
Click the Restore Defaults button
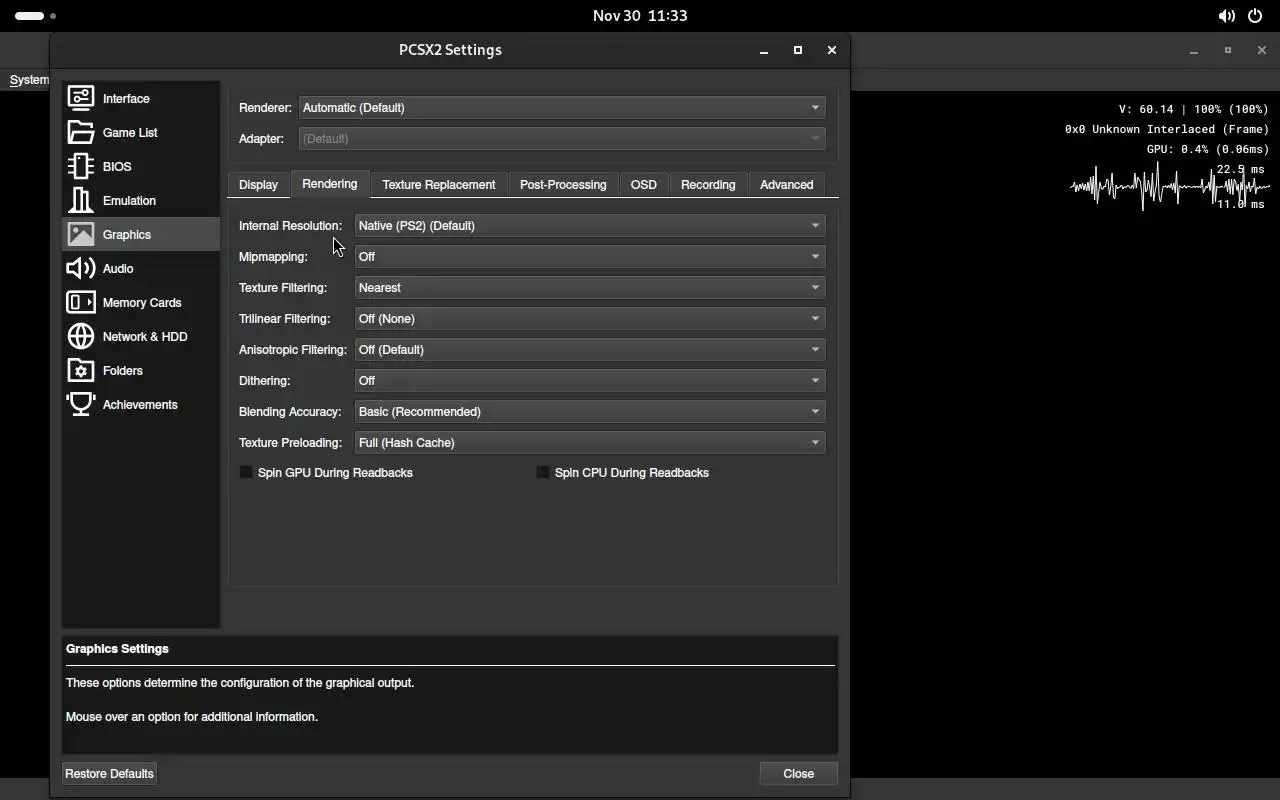coord(109,773)
